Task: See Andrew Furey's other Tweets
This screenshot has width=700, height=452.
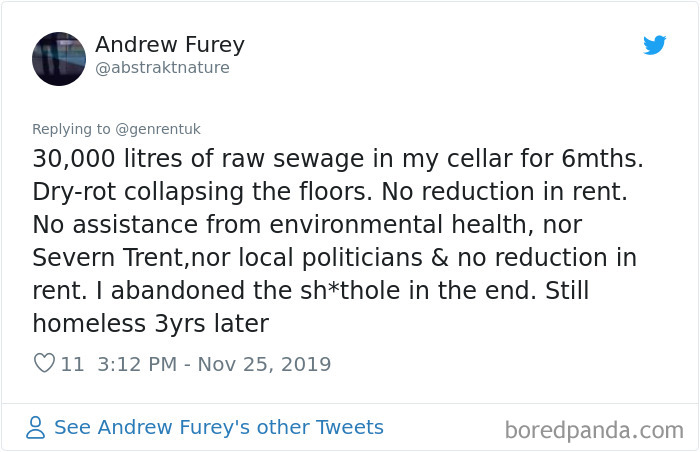Action: pos(218,427)
